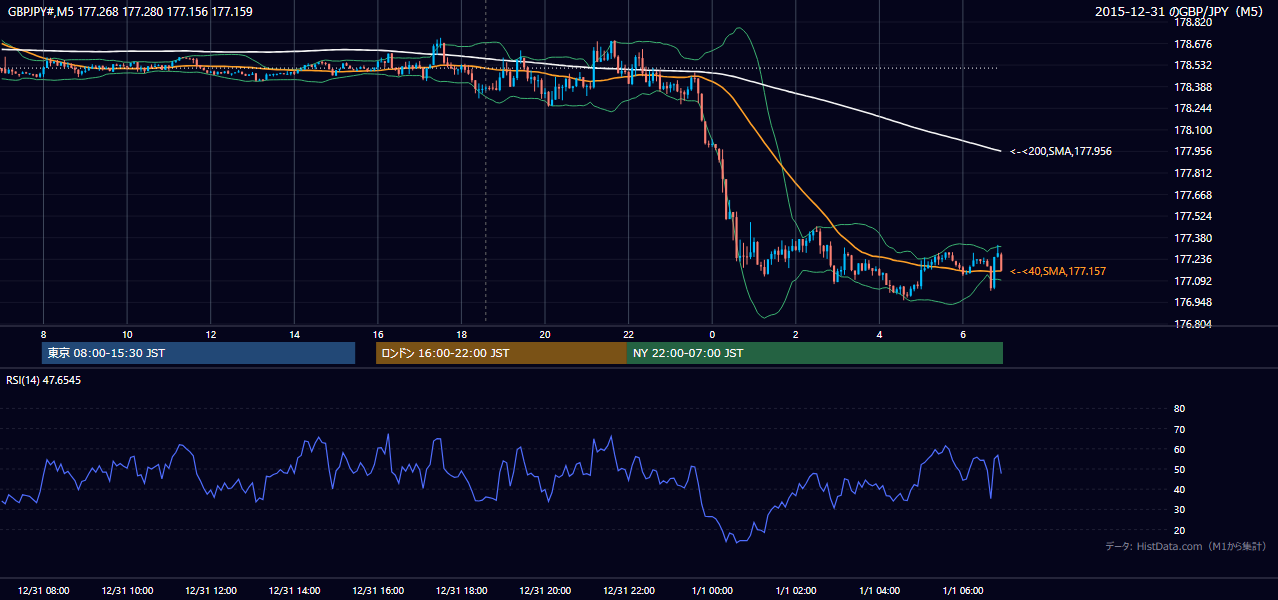Click the 40 SMA 177.157 label

pos(1057,271)
